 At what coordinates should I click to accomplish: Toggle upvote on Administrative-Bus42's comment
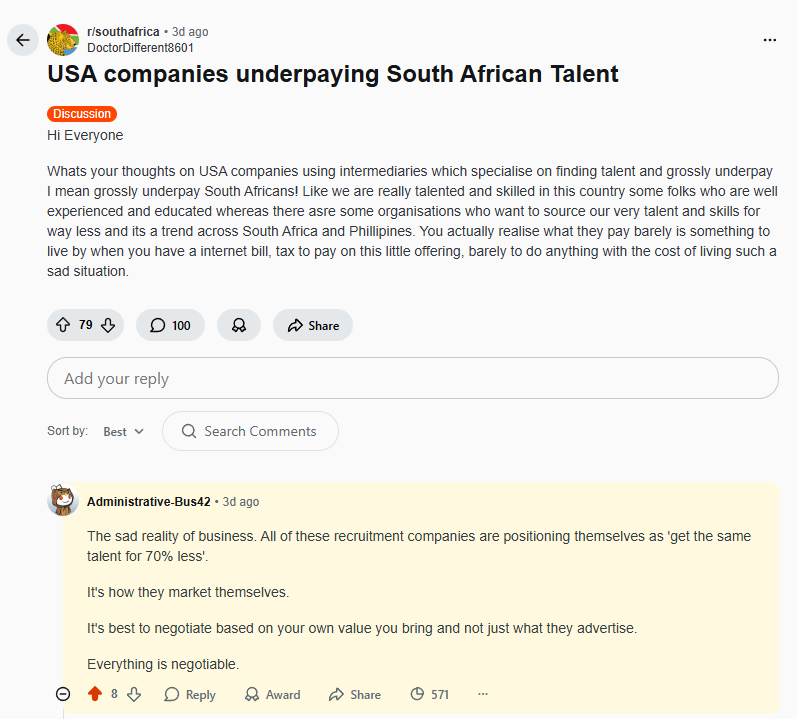[x=95, y=694]
